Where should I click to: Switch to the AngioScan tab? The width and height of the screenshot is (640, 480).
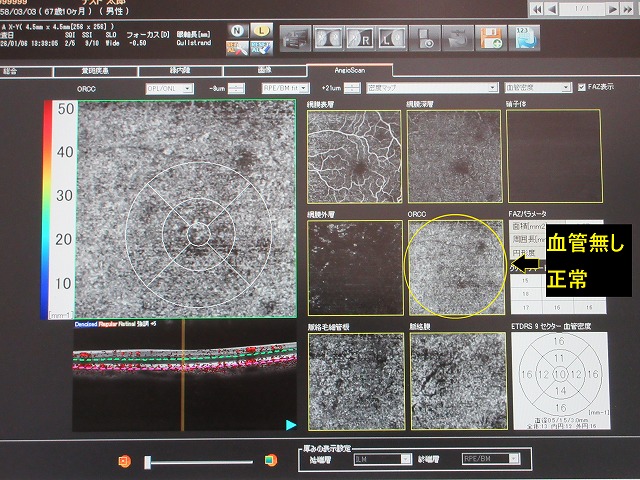coord(349,71)
